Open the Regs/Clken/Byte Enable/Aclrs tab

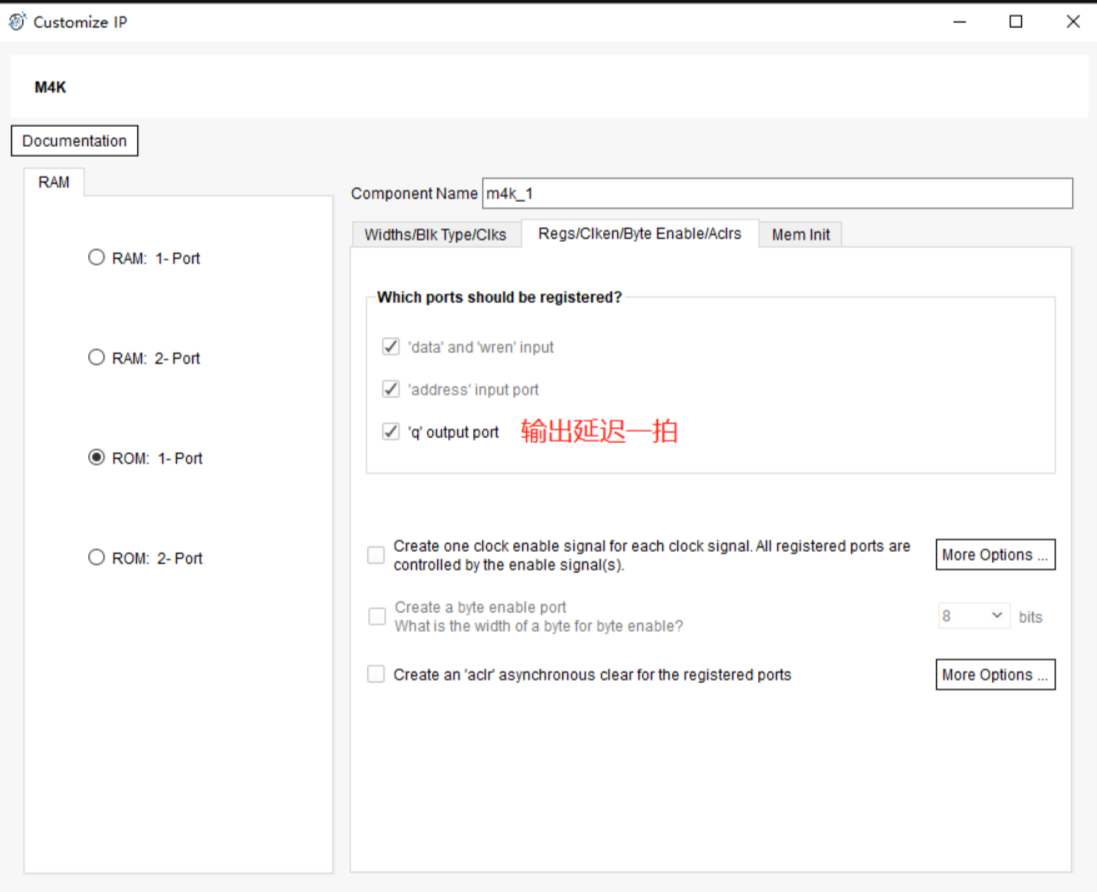tap(640, 234)
